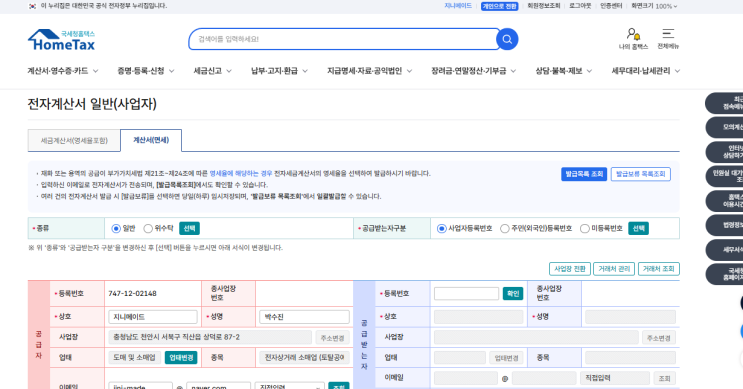
Task: Open the 회원정보조회 link
Action: tap(544, 6)
